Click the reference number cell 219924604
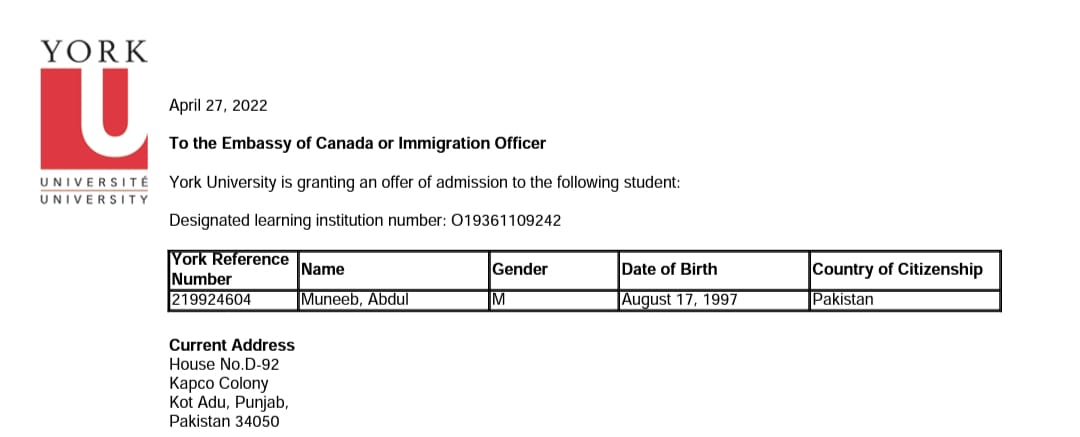Image resolution: width=1080 pixels, height=437 pixels. (211, 299)
